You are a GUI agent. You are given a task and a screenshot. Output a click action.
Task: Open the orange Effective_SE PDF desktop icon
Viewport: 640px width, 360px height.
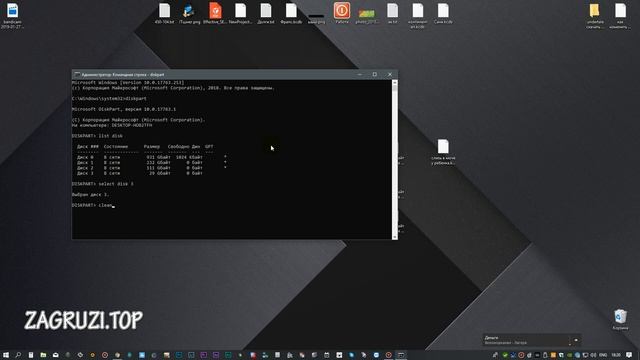(215, 13)
